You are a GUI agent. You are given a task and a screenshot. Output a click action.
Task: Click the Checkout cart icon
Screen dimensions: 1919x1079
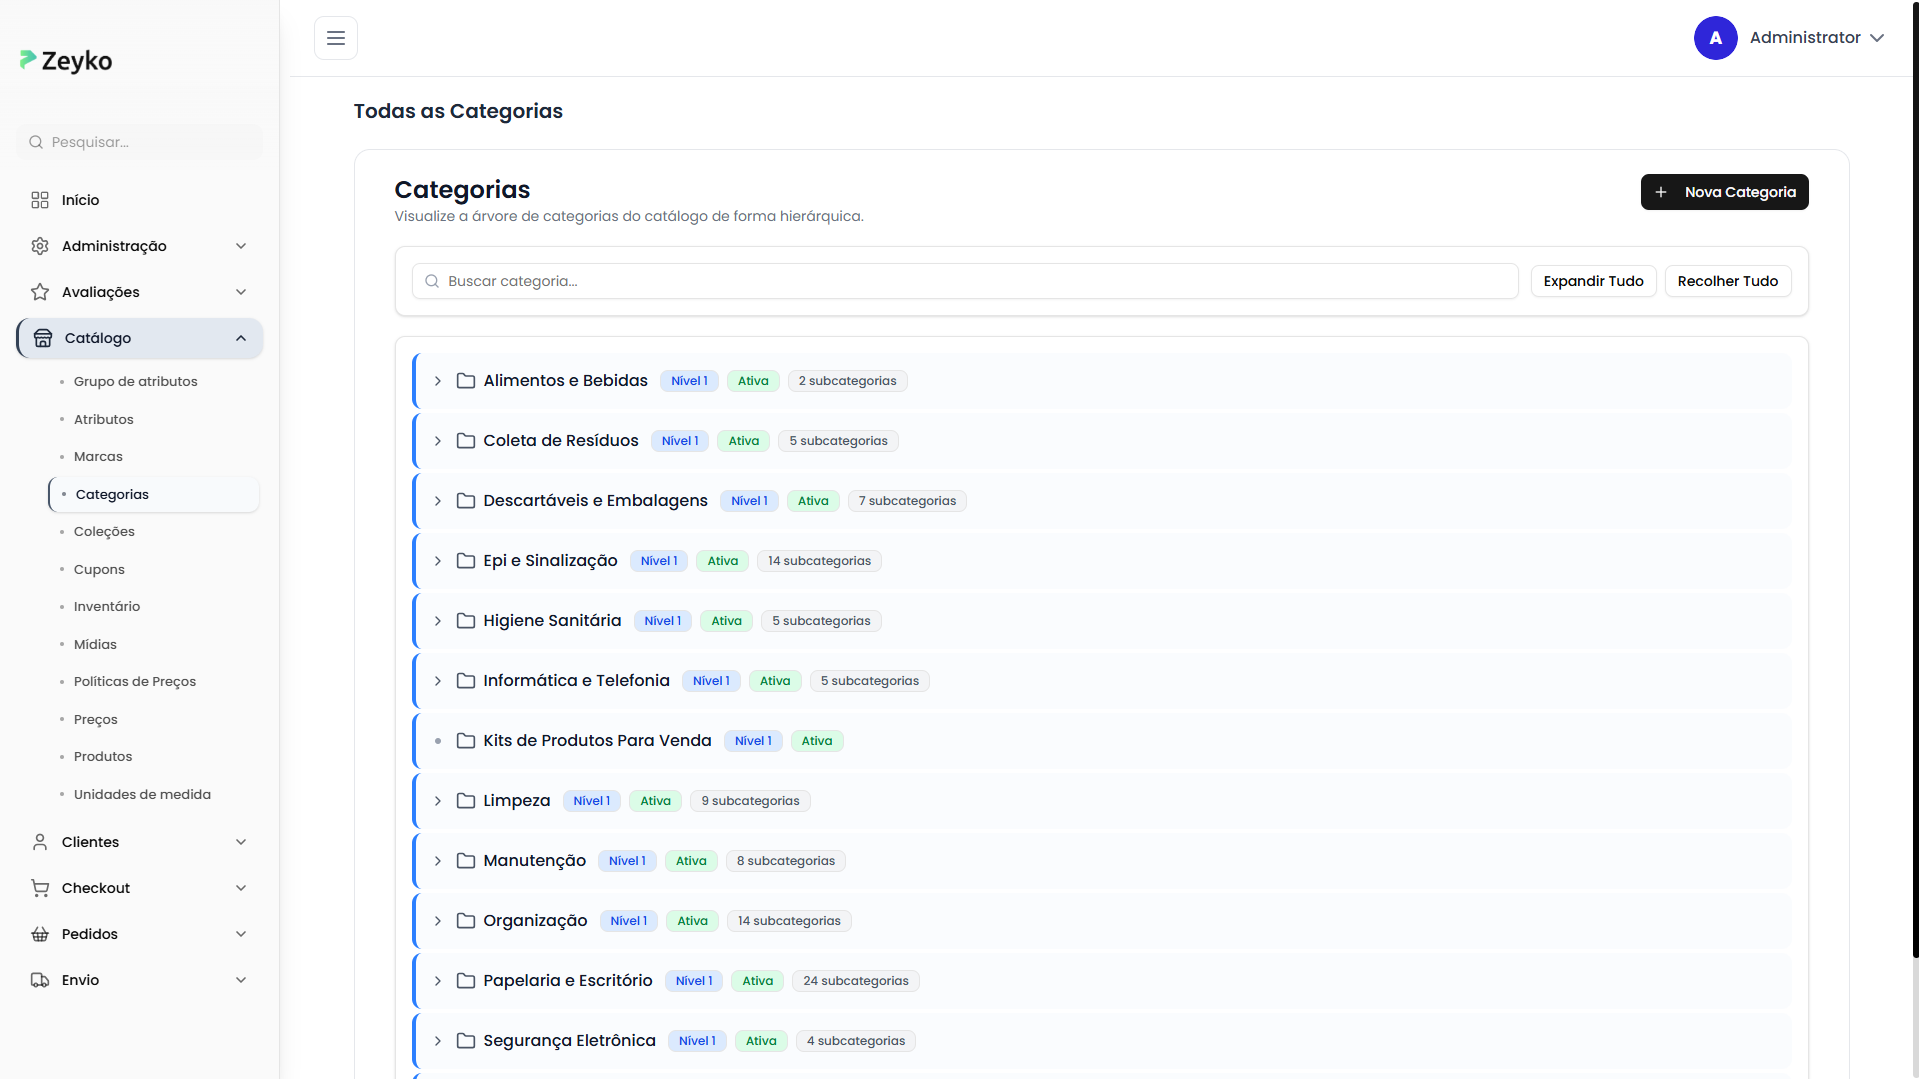[x=40, y=888]
